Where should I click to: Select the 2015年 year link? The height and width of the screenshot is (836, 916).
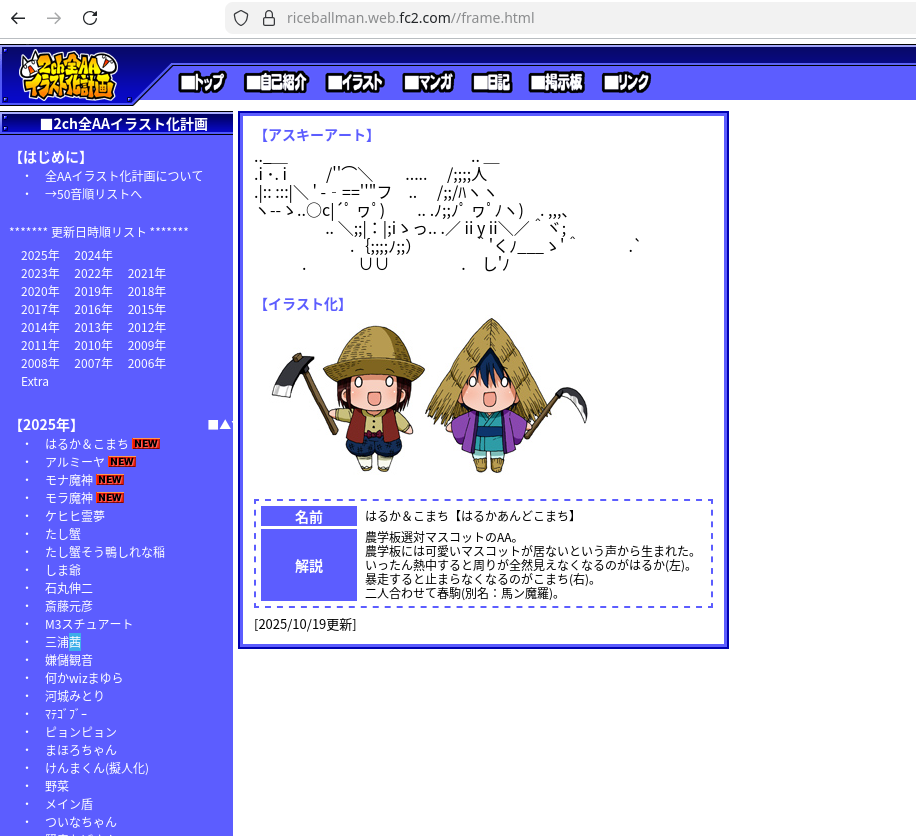tap(147, 310)
